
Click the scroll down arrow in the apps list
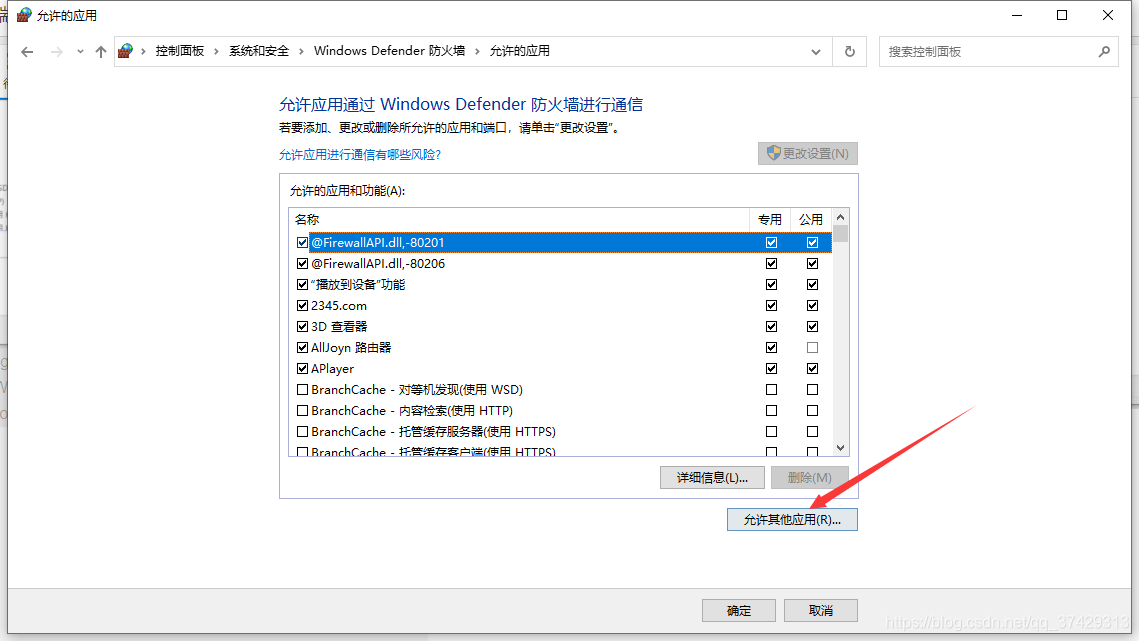point(840,448)
